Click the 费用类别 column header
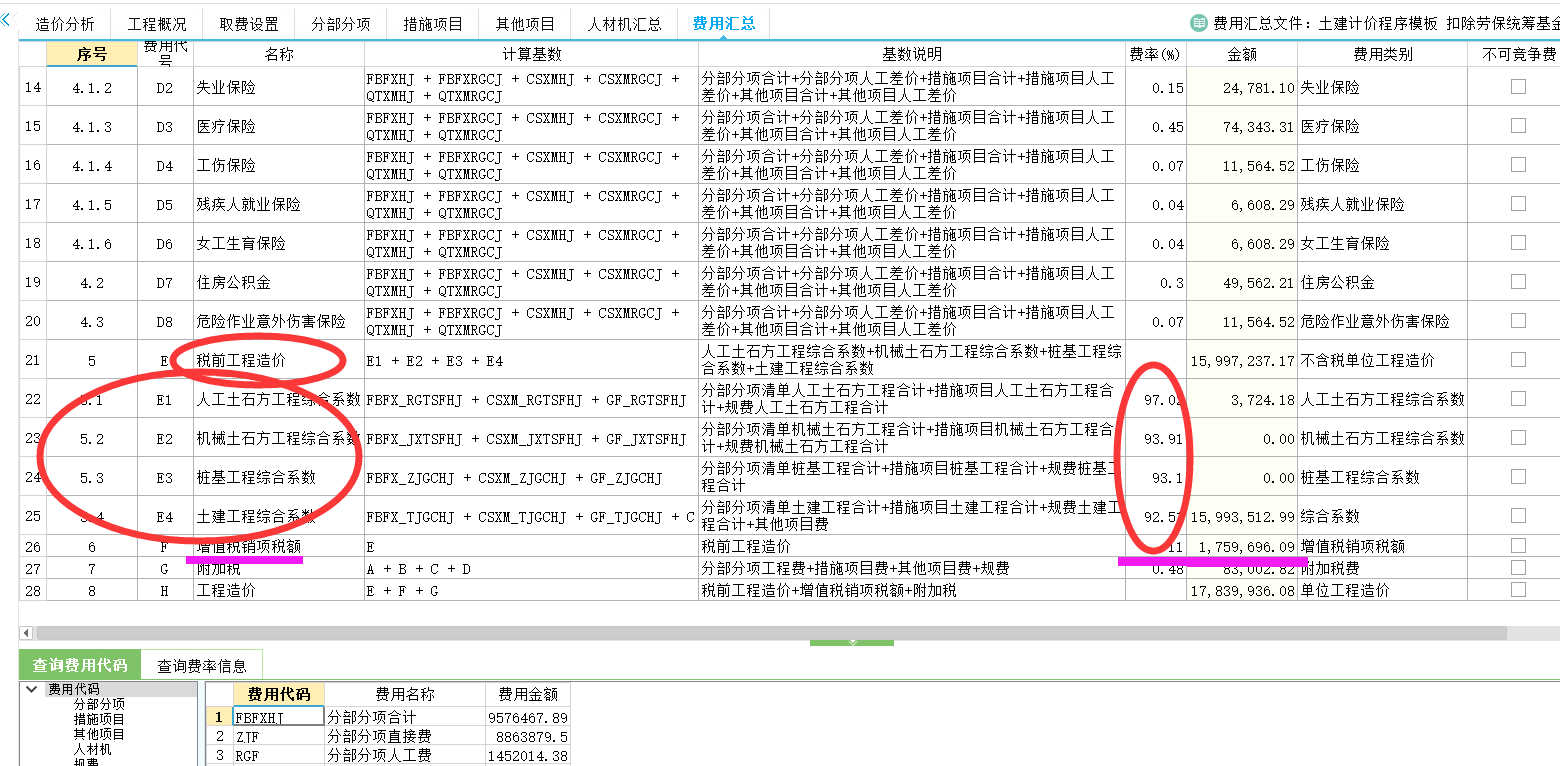Viewport: 1560px width, 766px height. click(1382, 54)
